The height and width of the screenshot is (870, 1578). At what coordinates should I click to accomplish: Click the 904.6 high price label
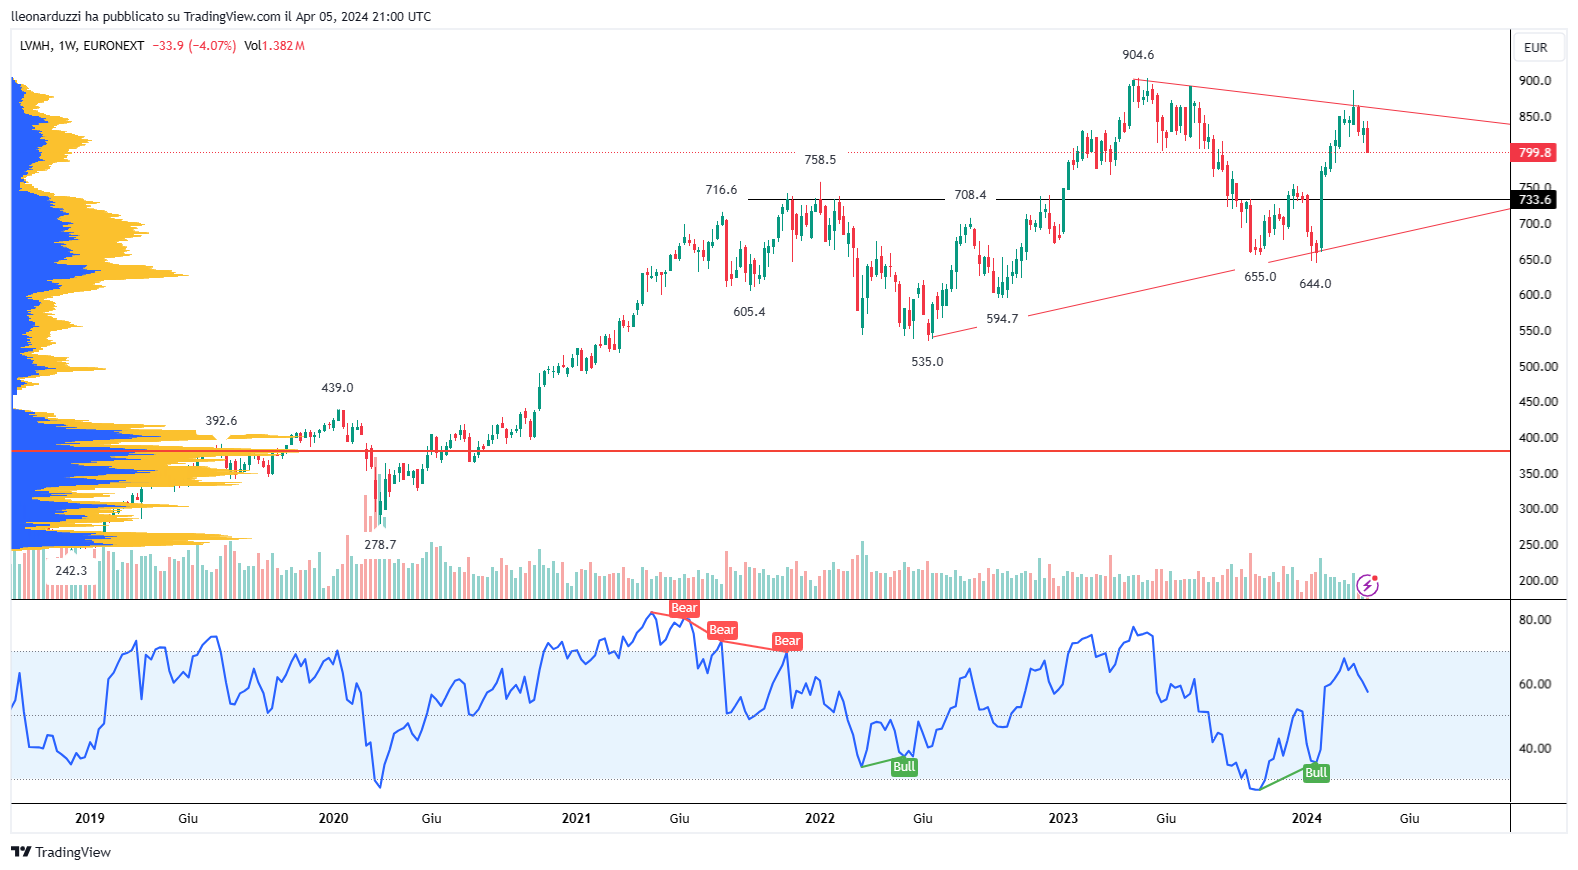1138,55
